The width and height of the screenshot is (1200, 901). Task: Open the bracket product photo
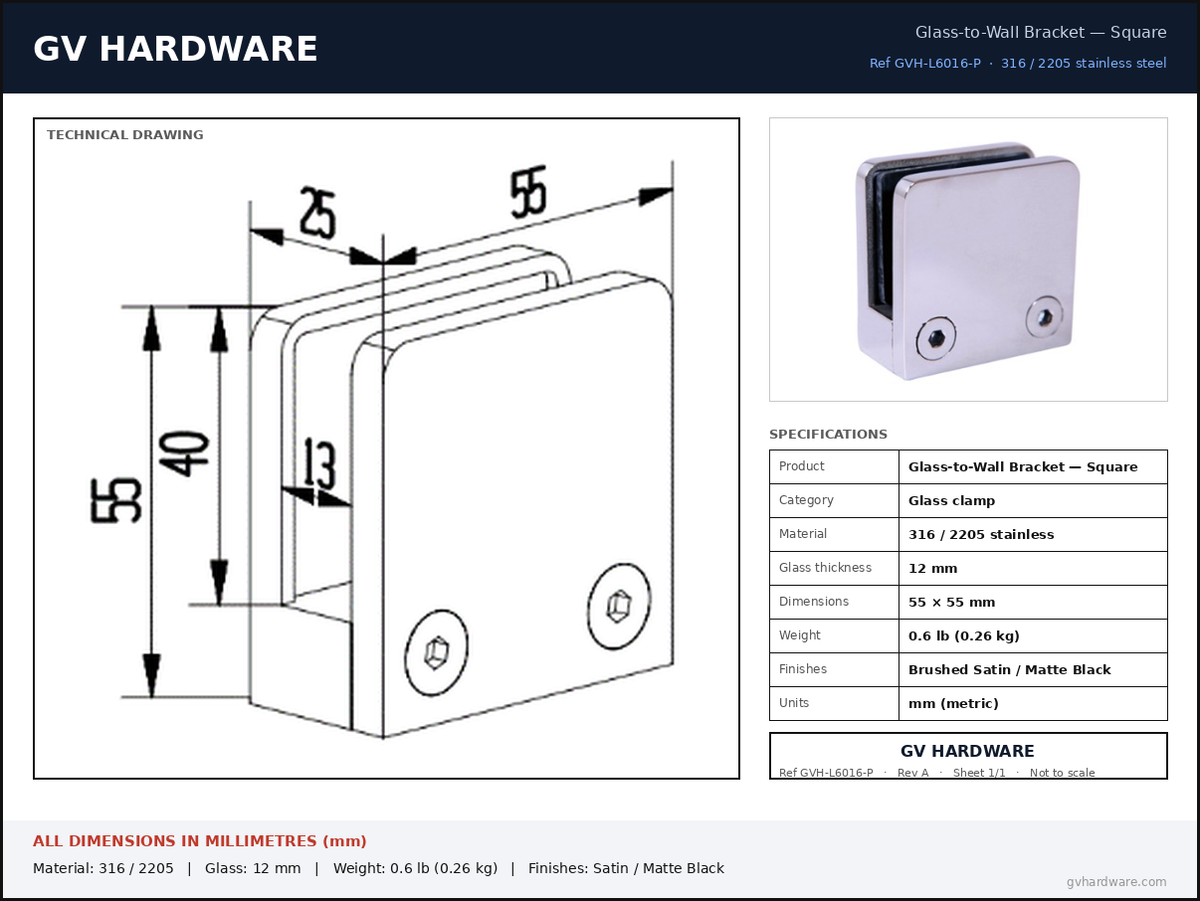pyautogui.click(x=968, y=260)
